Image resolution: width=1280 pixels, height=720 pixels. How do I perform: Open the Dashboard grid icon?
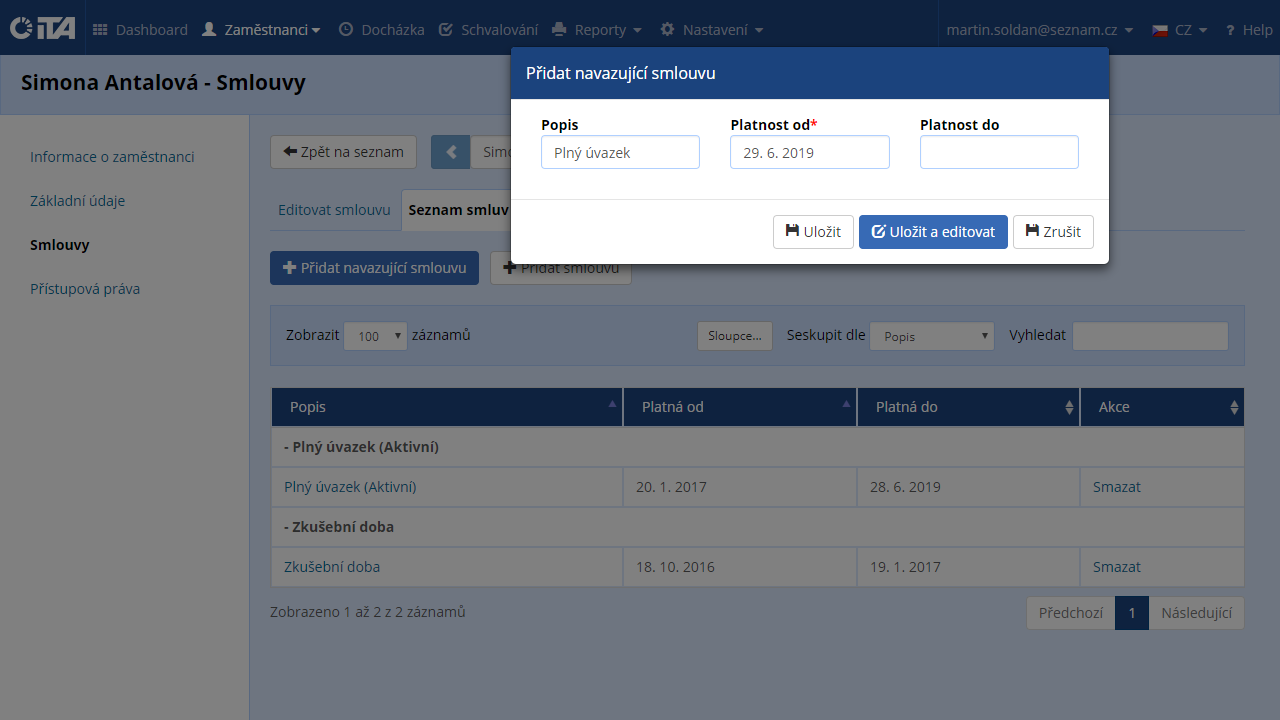coord(100,30)
